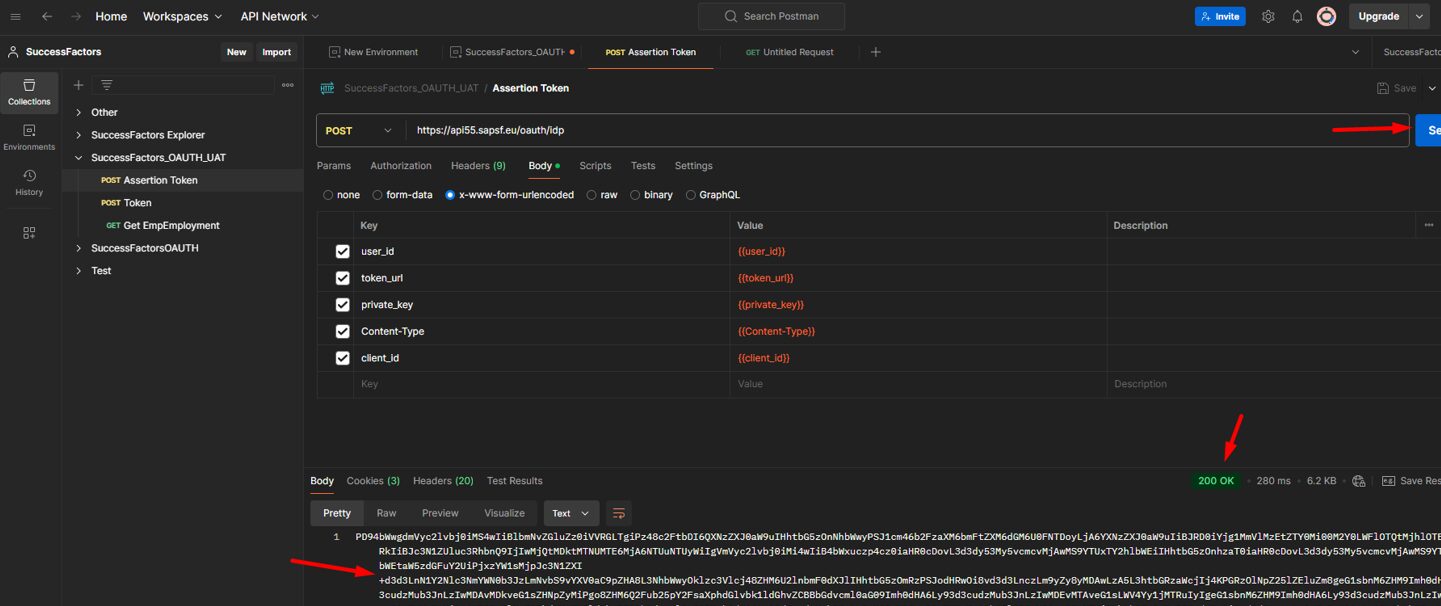Expand the SuccessFactors Explorer collection
The image size is (1441, 606).
78,135
